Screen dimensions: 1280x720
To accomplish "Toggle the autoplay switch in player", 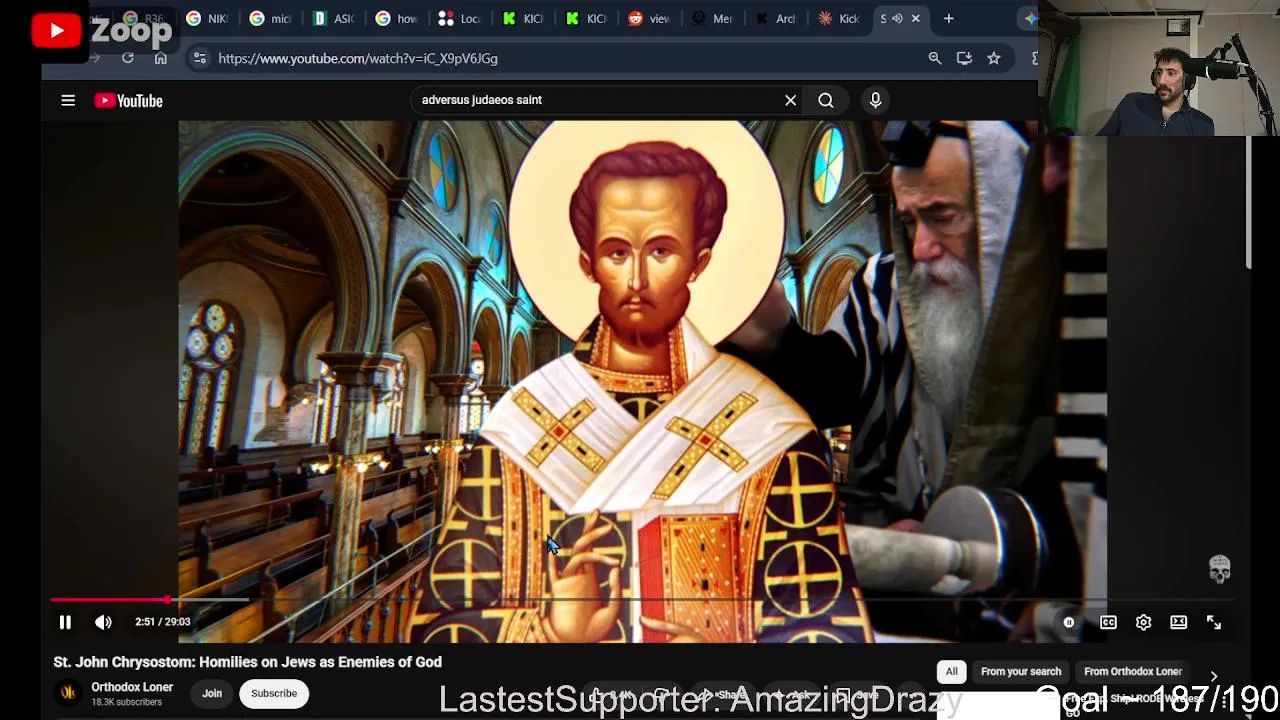I will (x=1068, y=622).
